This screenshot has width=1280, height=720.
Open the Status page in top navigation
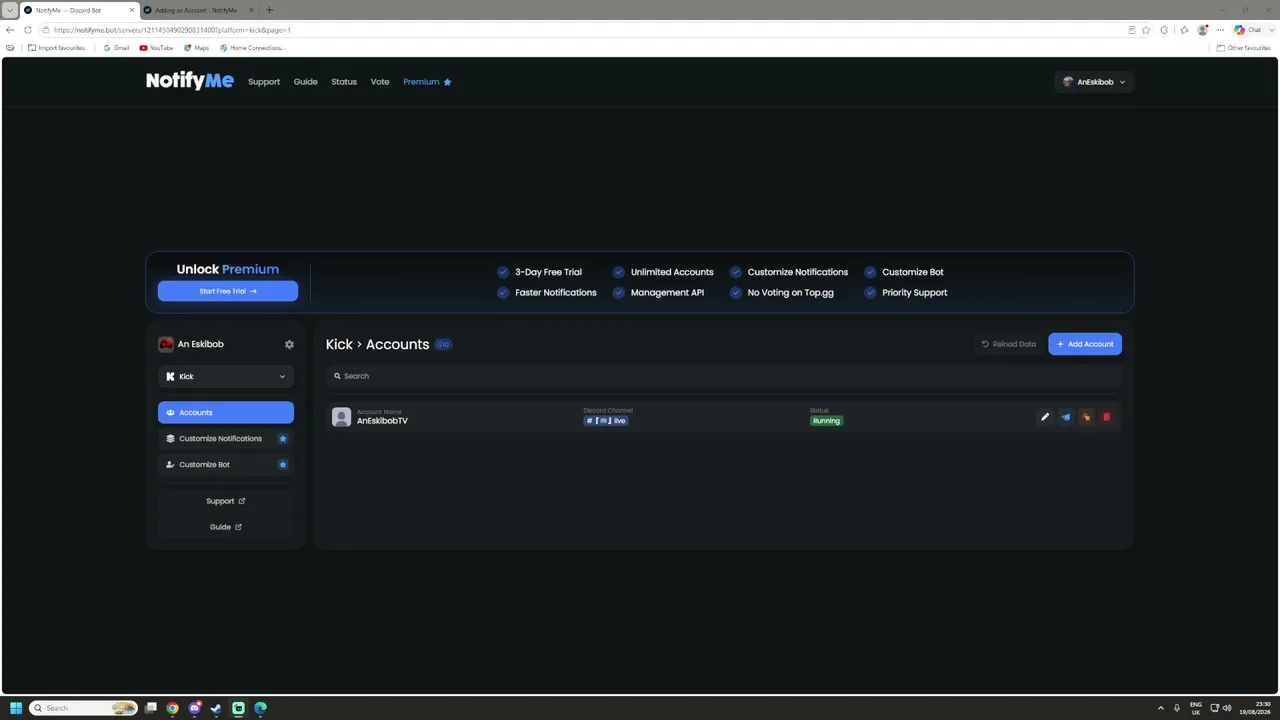tap(344, 82)
